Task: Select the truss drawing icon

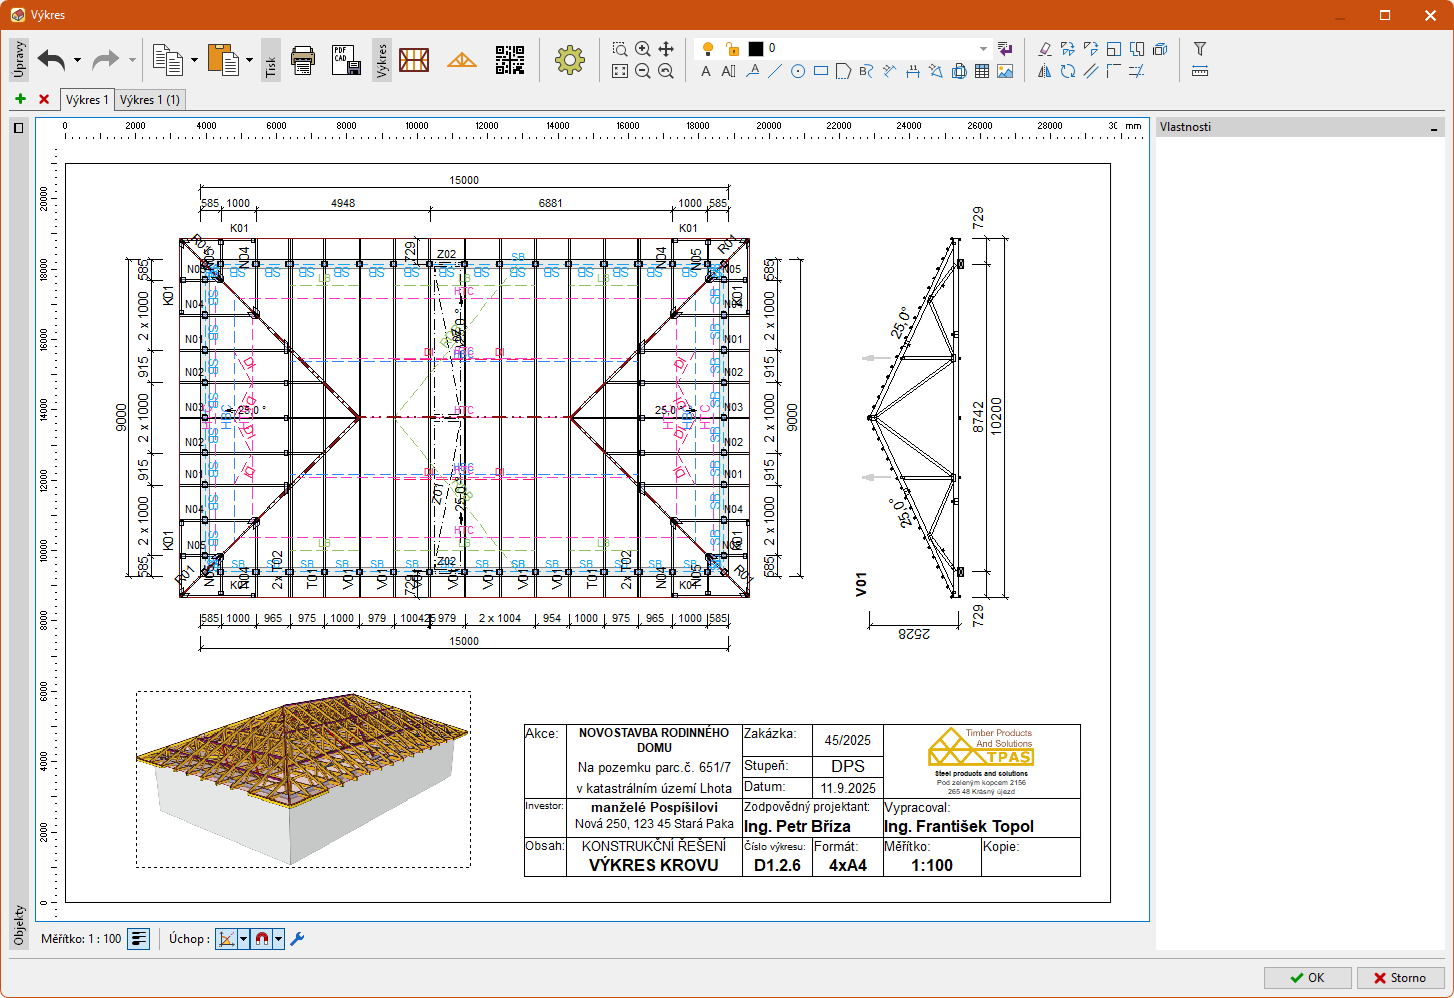Action: click(x=461, y=60)
